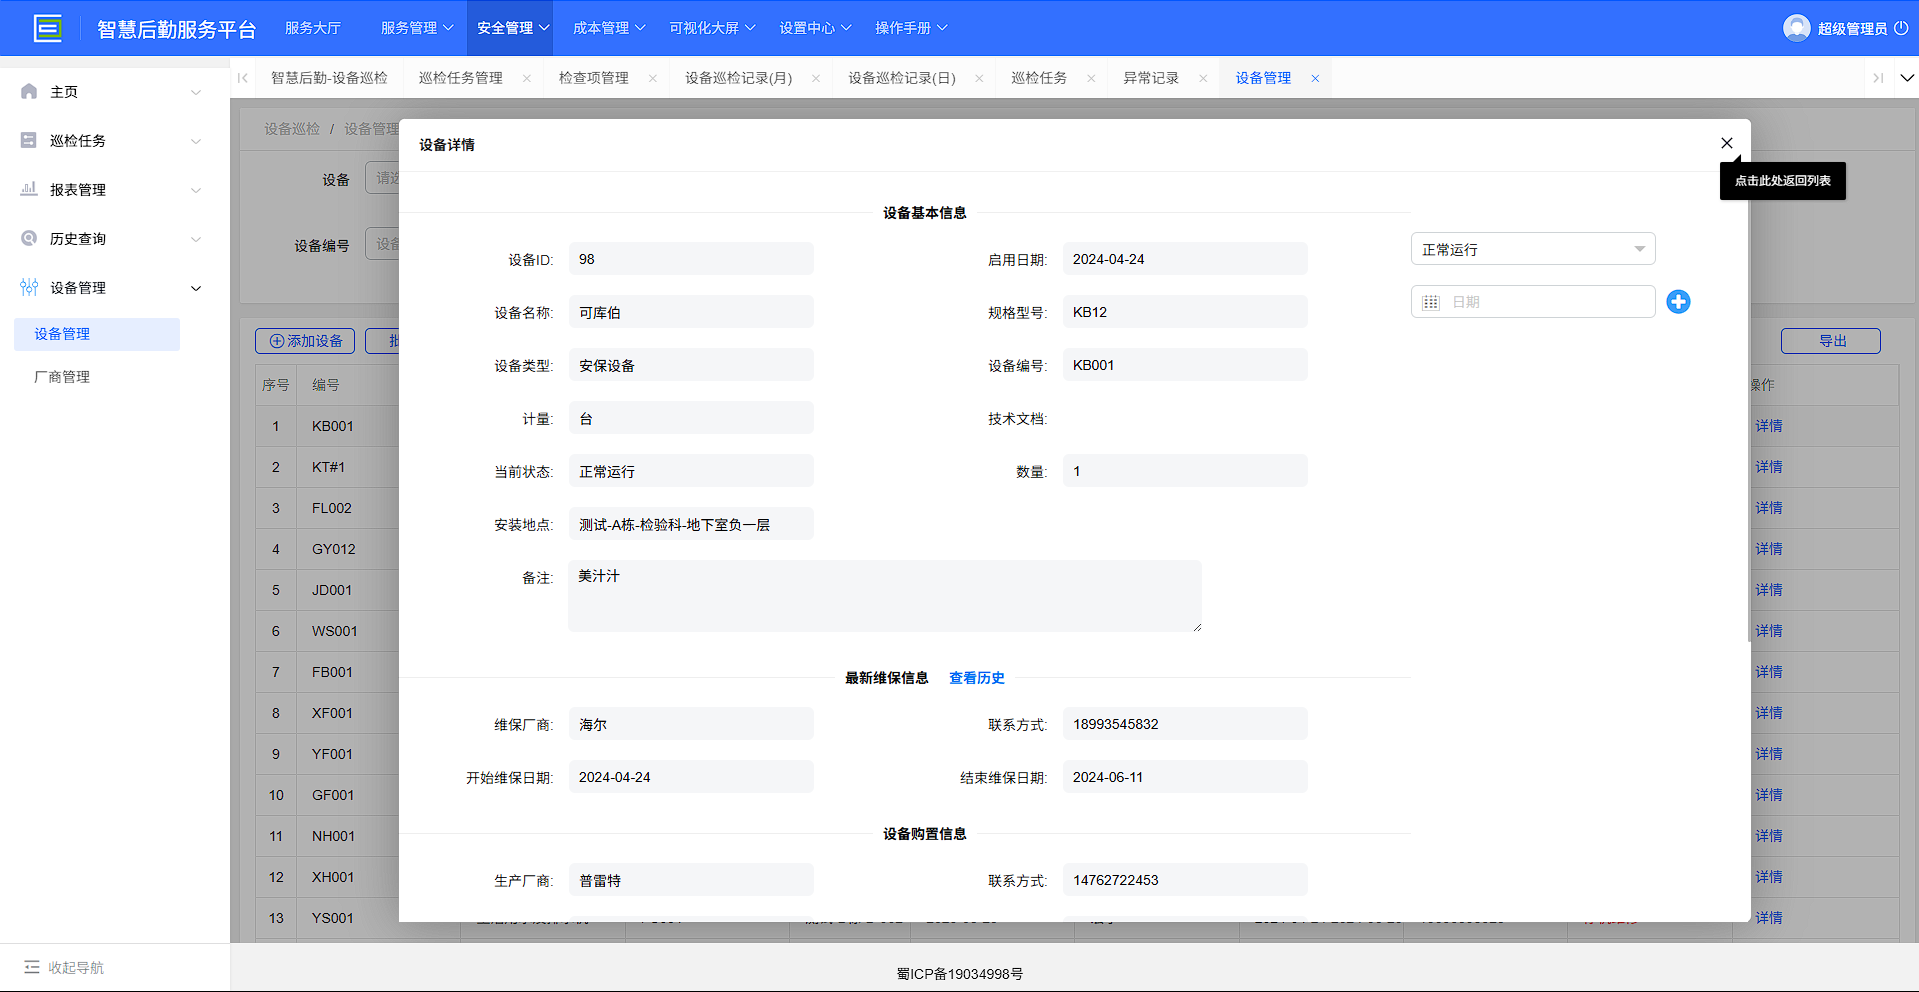Open 详情 link for row GY012
Screen dimensions: 1919x992
(x=1768, y=549)
